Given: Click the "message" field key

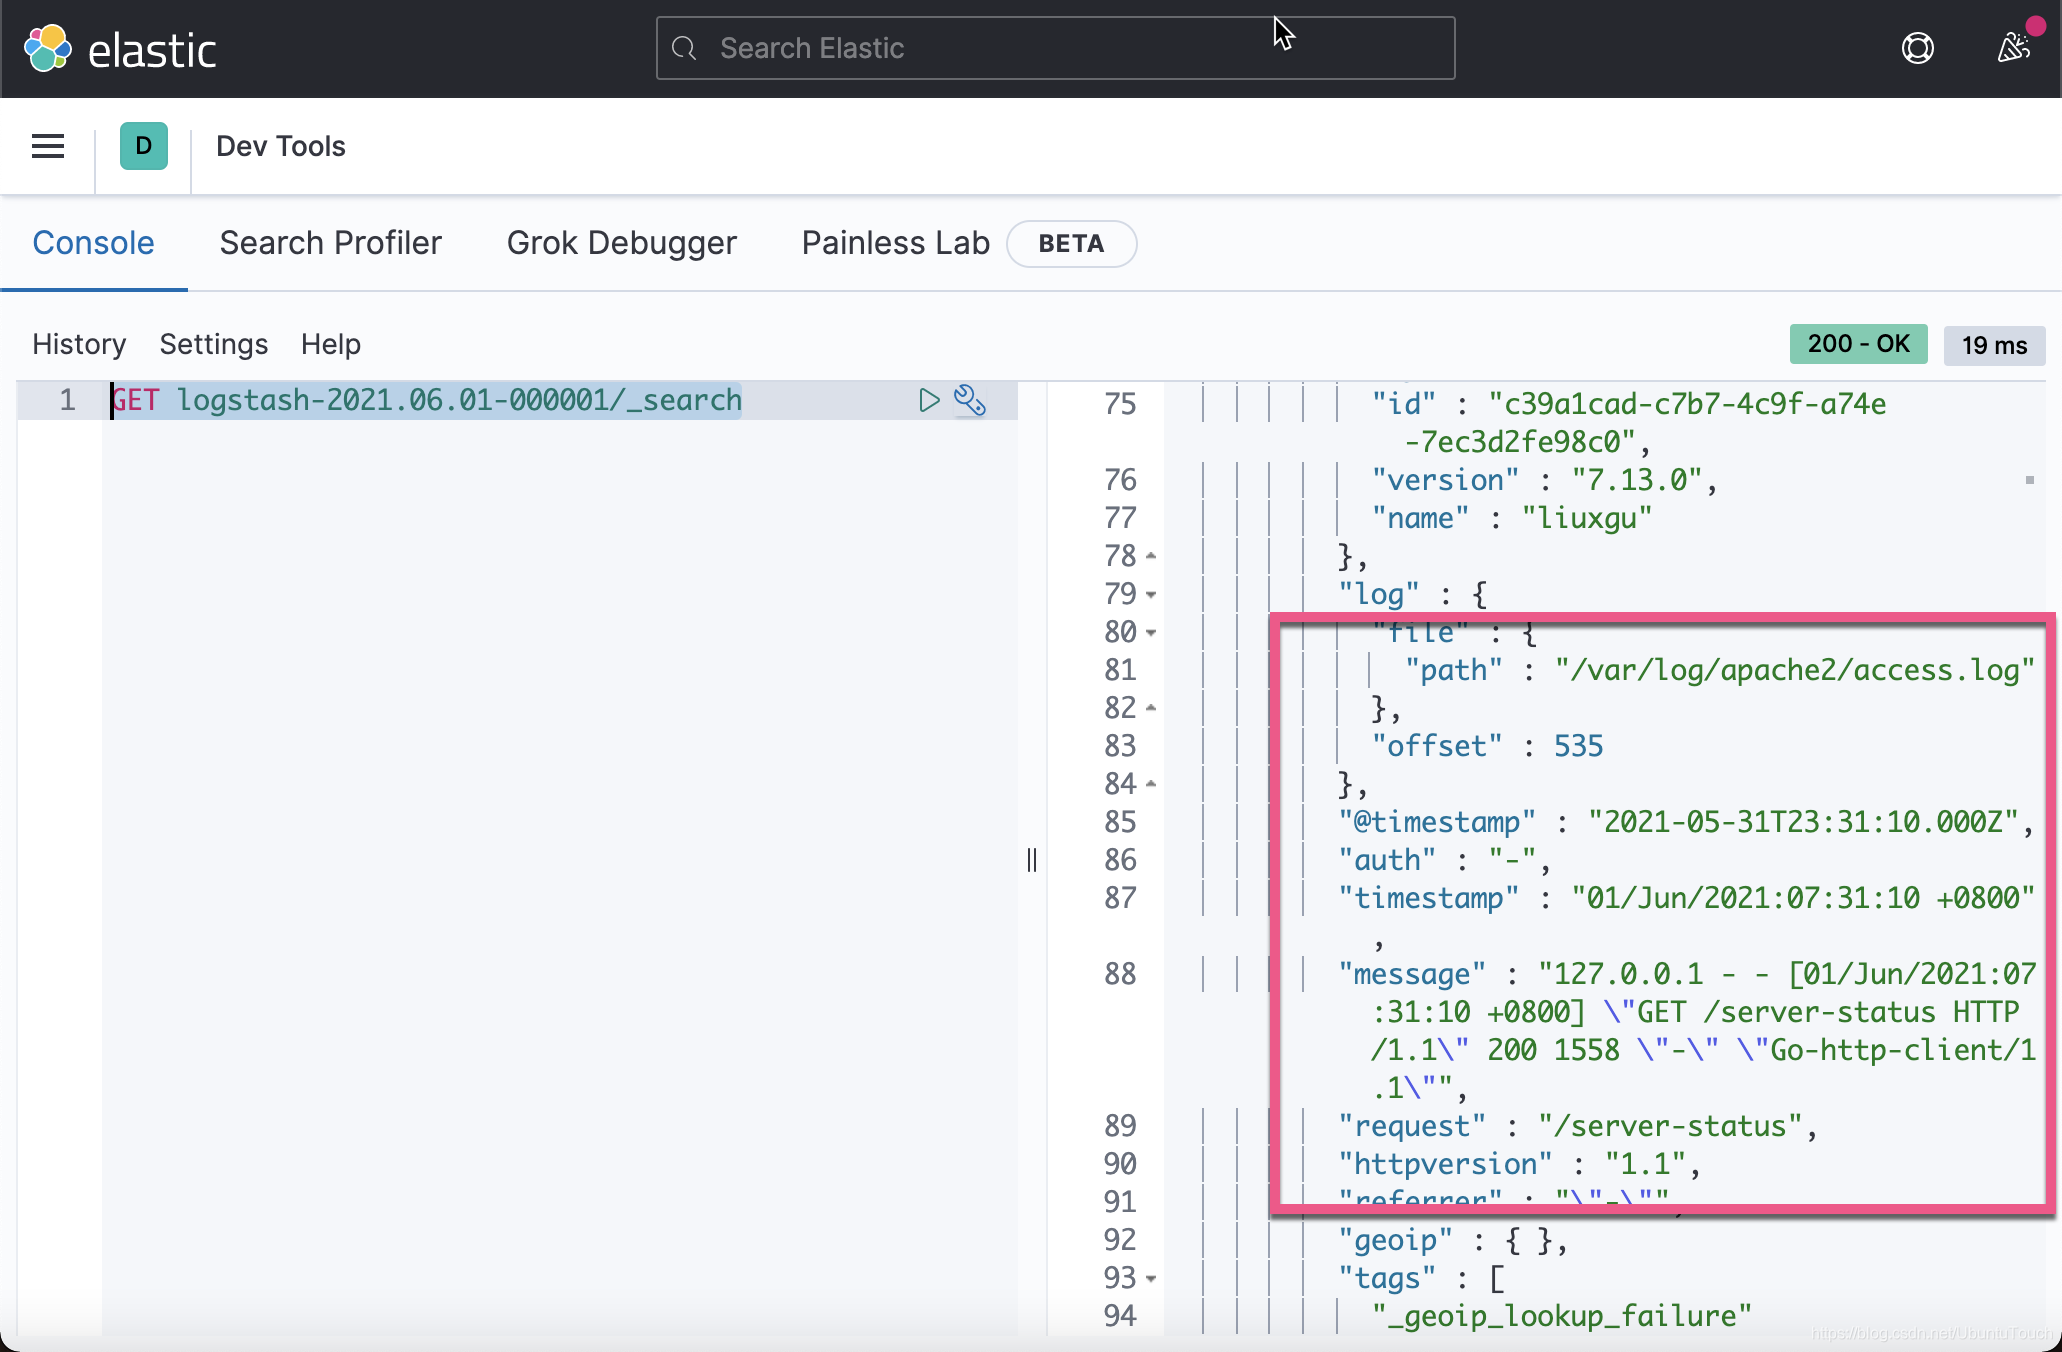Looking at the screenshot, I should pyautogui.click(x=1412, y=974).
